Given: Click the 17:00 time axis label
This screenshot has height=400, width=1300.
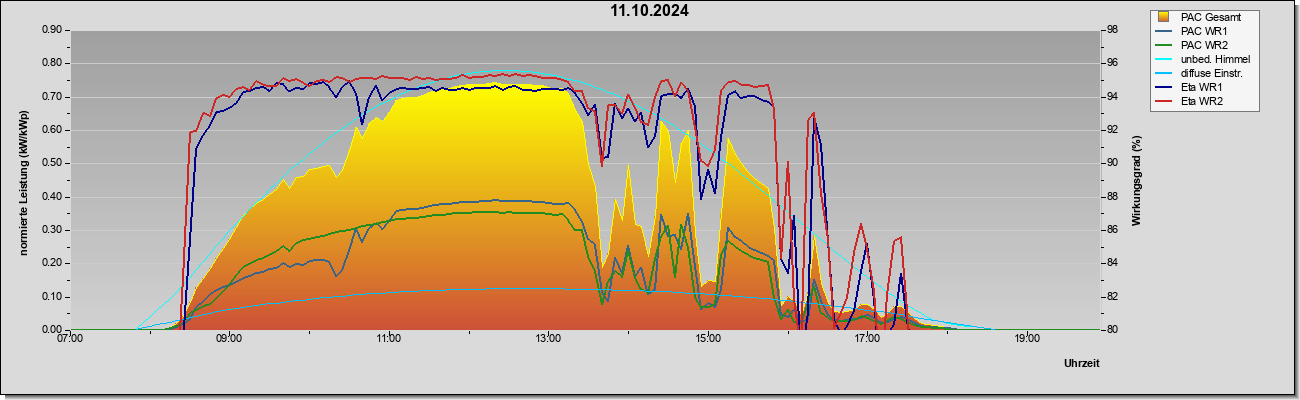Looking at the screenshot, I should coord(867,339).
